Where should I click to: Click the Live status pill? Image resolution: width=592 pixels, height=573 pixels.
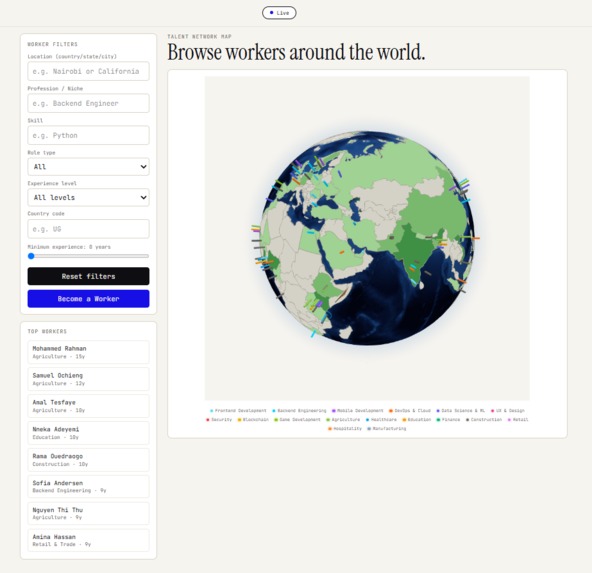click(279, 13)
